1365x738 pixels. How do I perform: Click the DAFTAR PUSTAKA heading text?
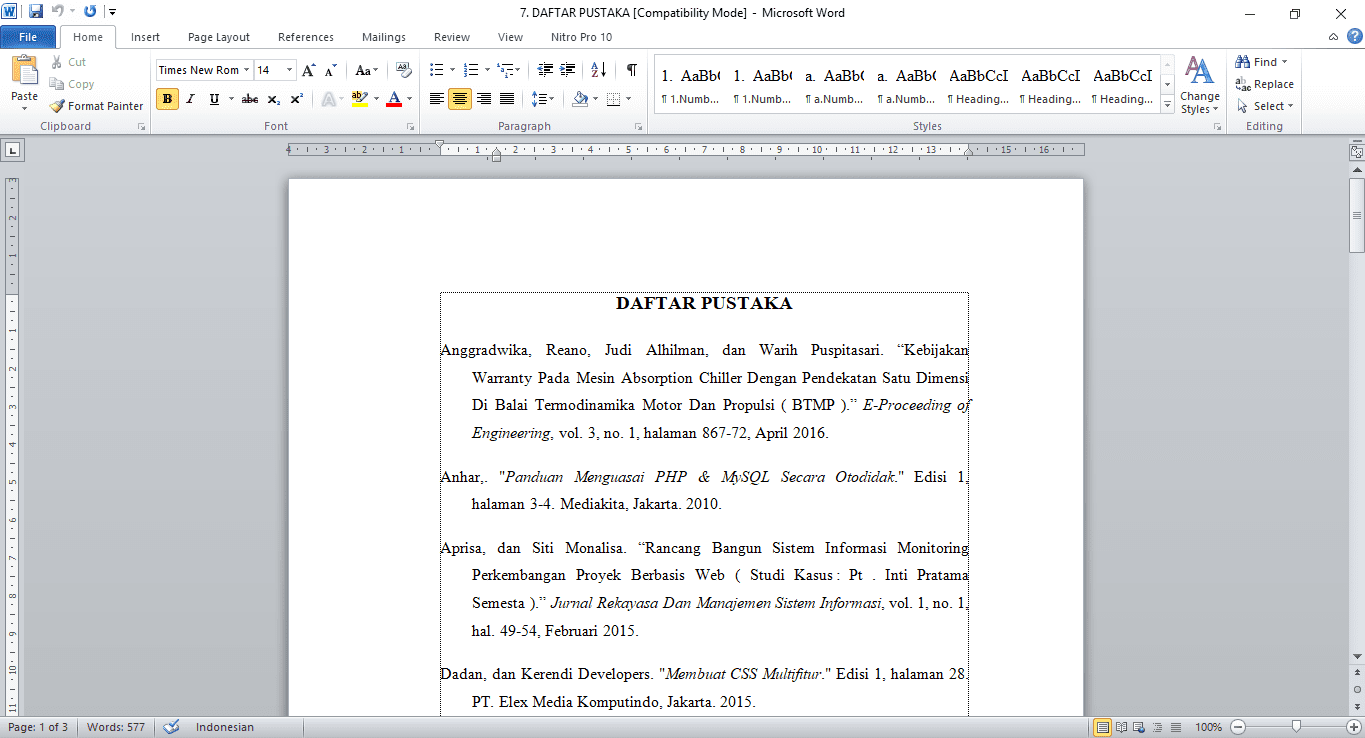pos(704,303)
